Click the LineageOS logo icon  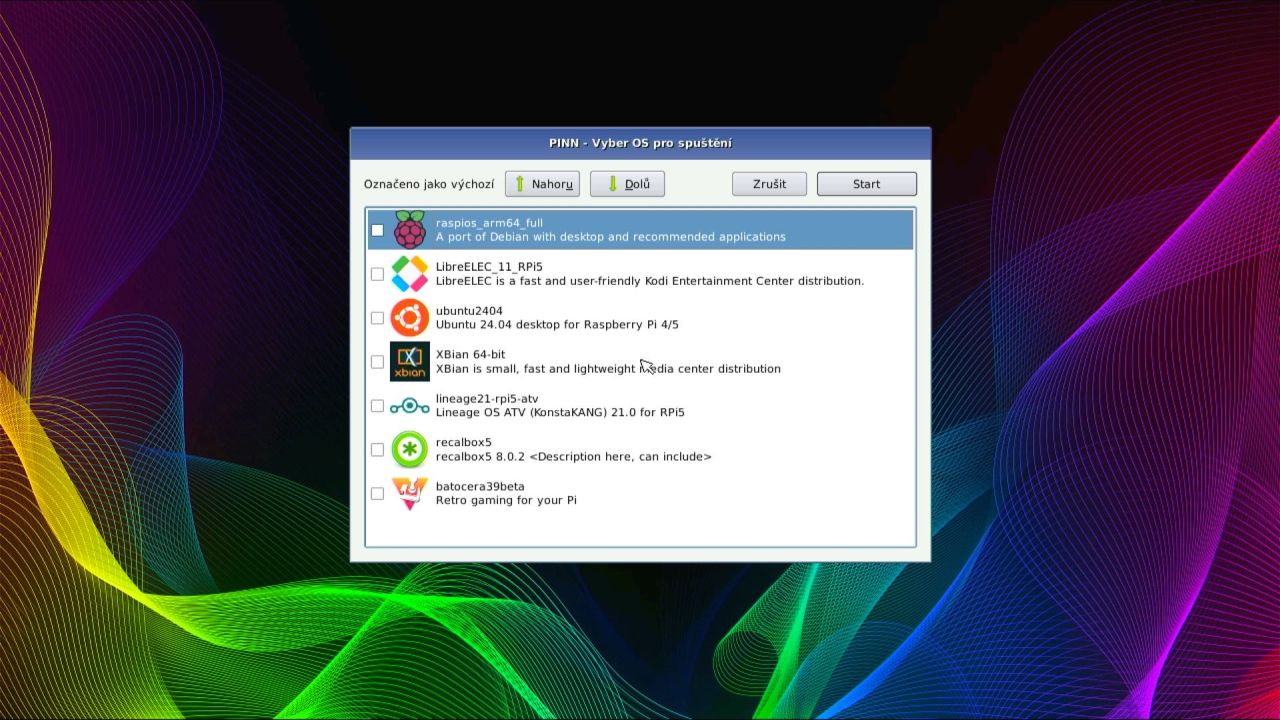[409, 406]
